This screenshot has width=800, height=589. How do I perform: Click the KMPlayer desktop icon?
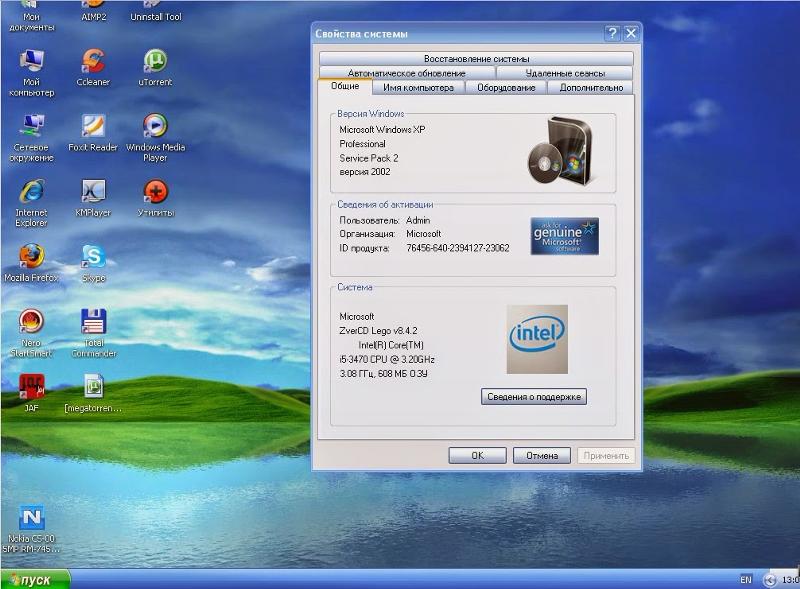point(93,198)
